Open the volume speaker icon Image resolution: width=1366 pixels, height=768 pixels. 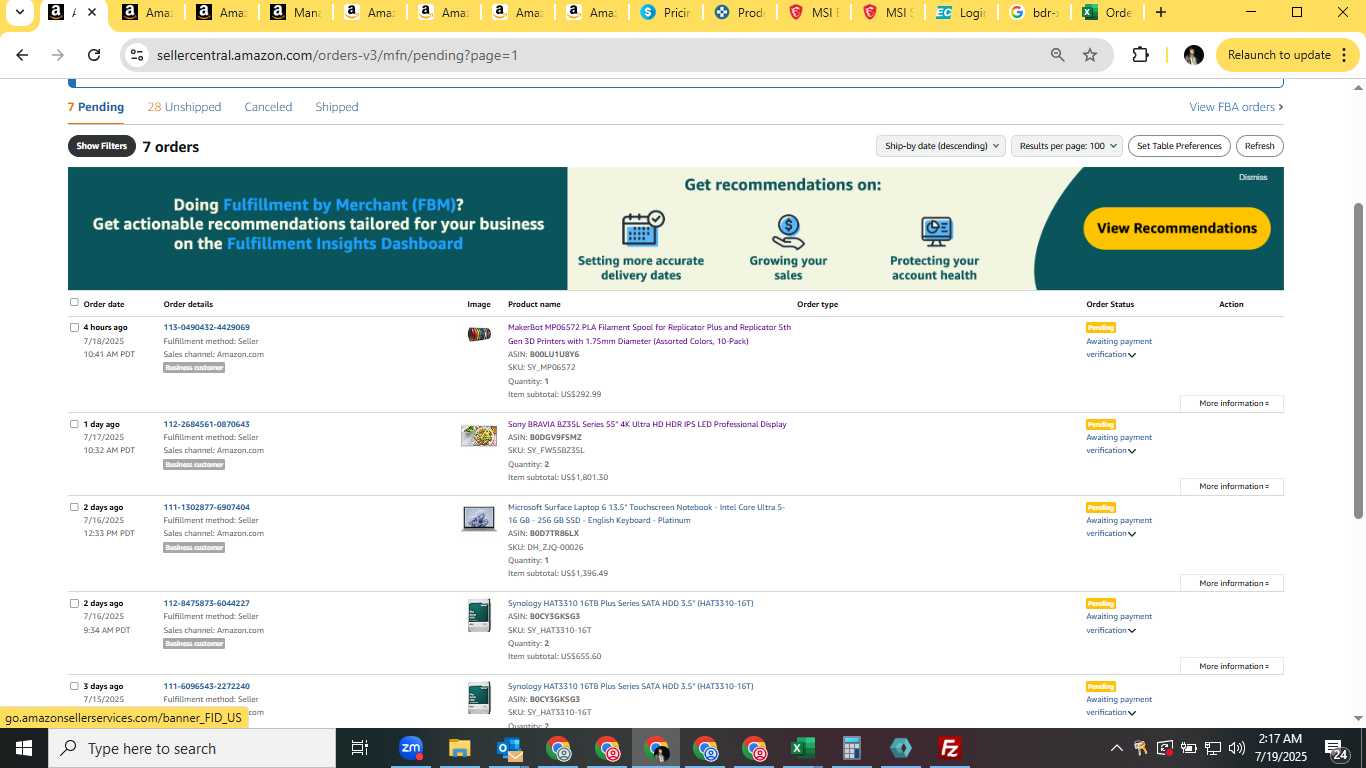coord(1237,748)
